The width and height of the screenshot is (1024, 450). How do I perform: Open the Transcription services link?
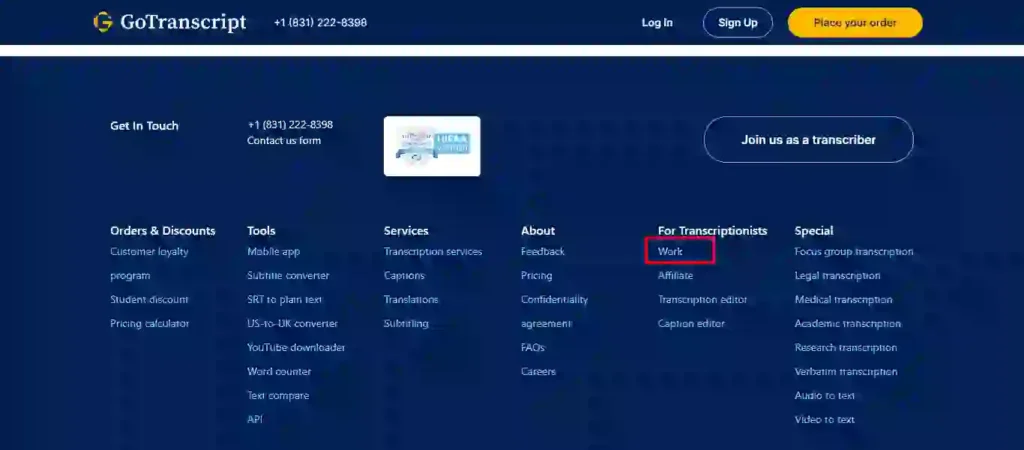(433, 251)
